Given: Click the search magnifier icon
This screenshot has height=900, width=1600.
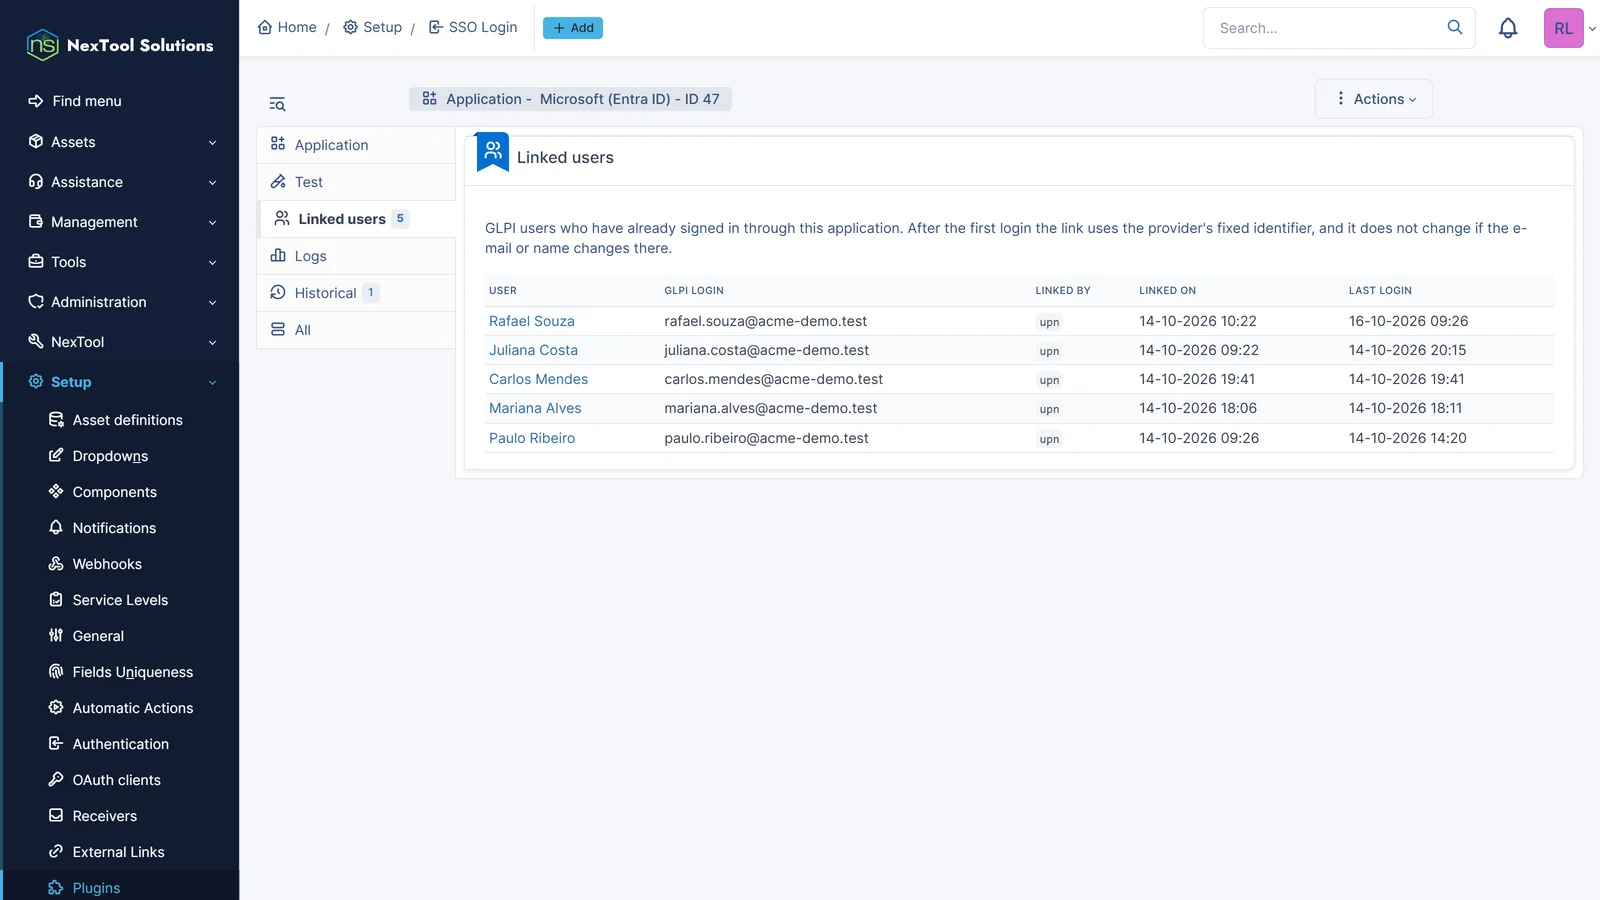Looking at the screenshot, I should pos(1455,27).
